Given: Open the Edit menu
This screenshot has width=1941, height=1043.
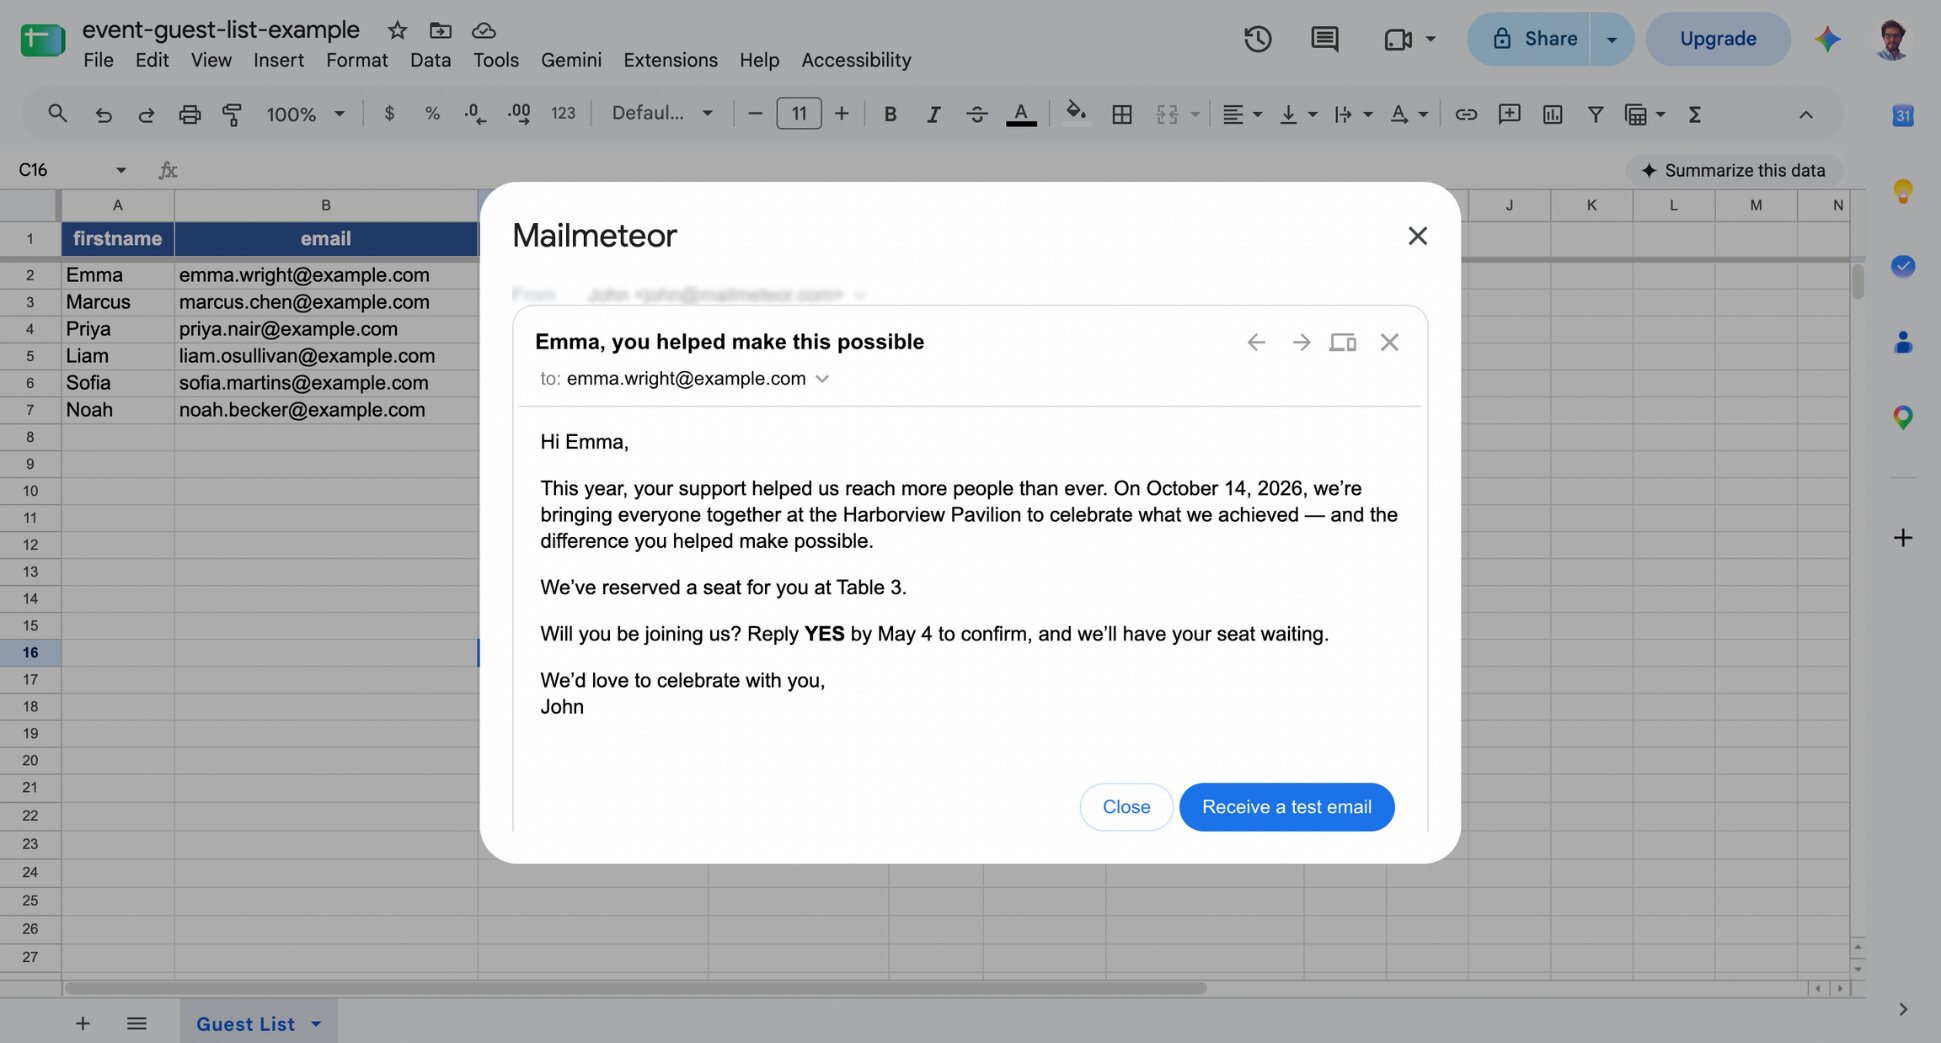Looking at the screenshot, I should coord(152,60).
